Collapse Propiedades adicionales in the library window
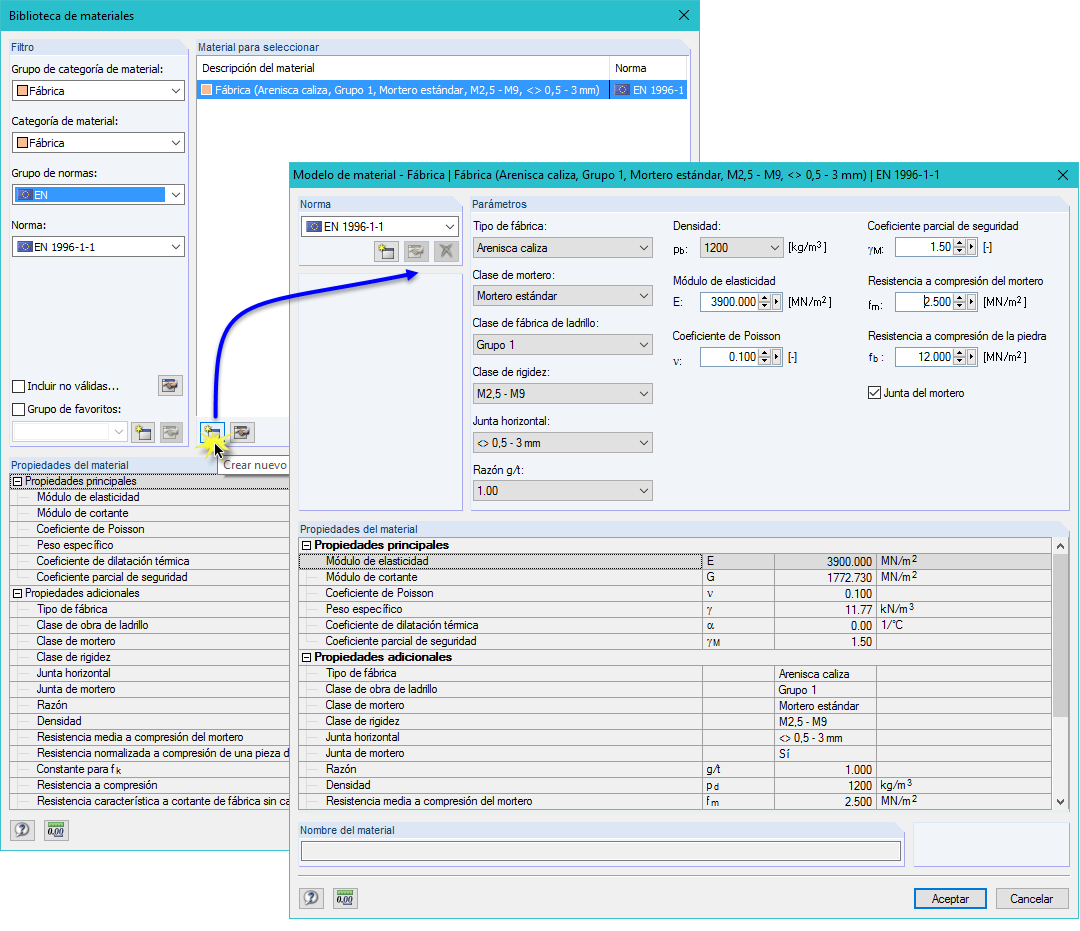Viewport: 1080px width, 931px height. [x=18, y=594]
